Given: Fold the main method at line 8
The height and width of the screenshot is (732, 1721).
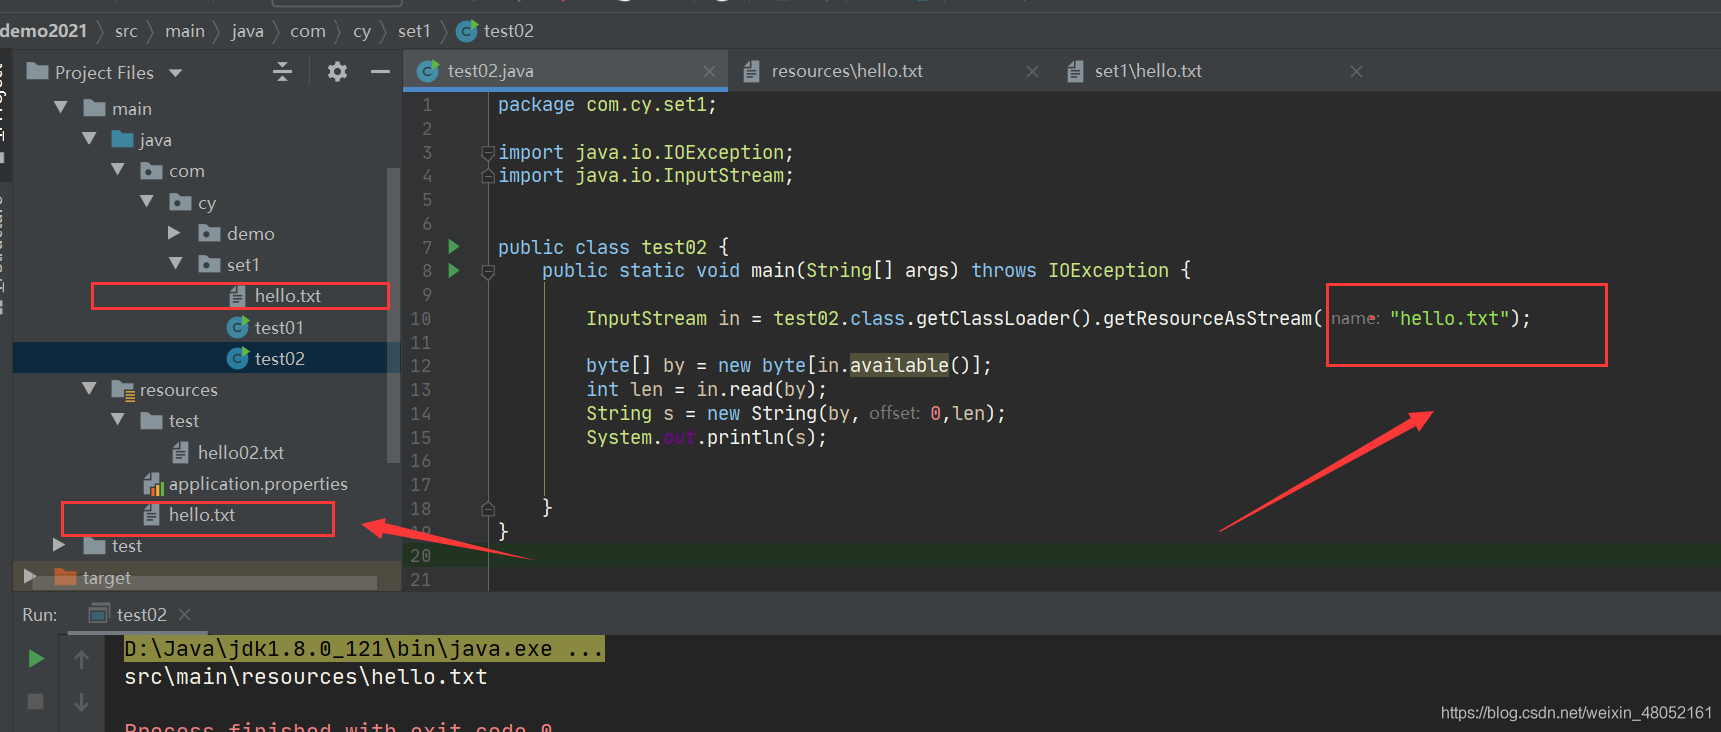Looking at the screenshot, I should pyautogui.click(x=488, y=271).
